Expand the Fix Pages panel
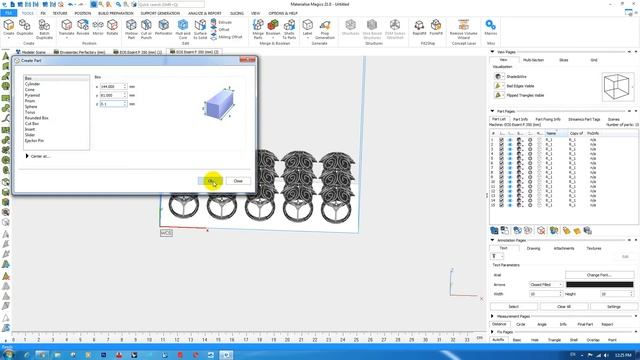640x360 pixels. click(492, 332)
